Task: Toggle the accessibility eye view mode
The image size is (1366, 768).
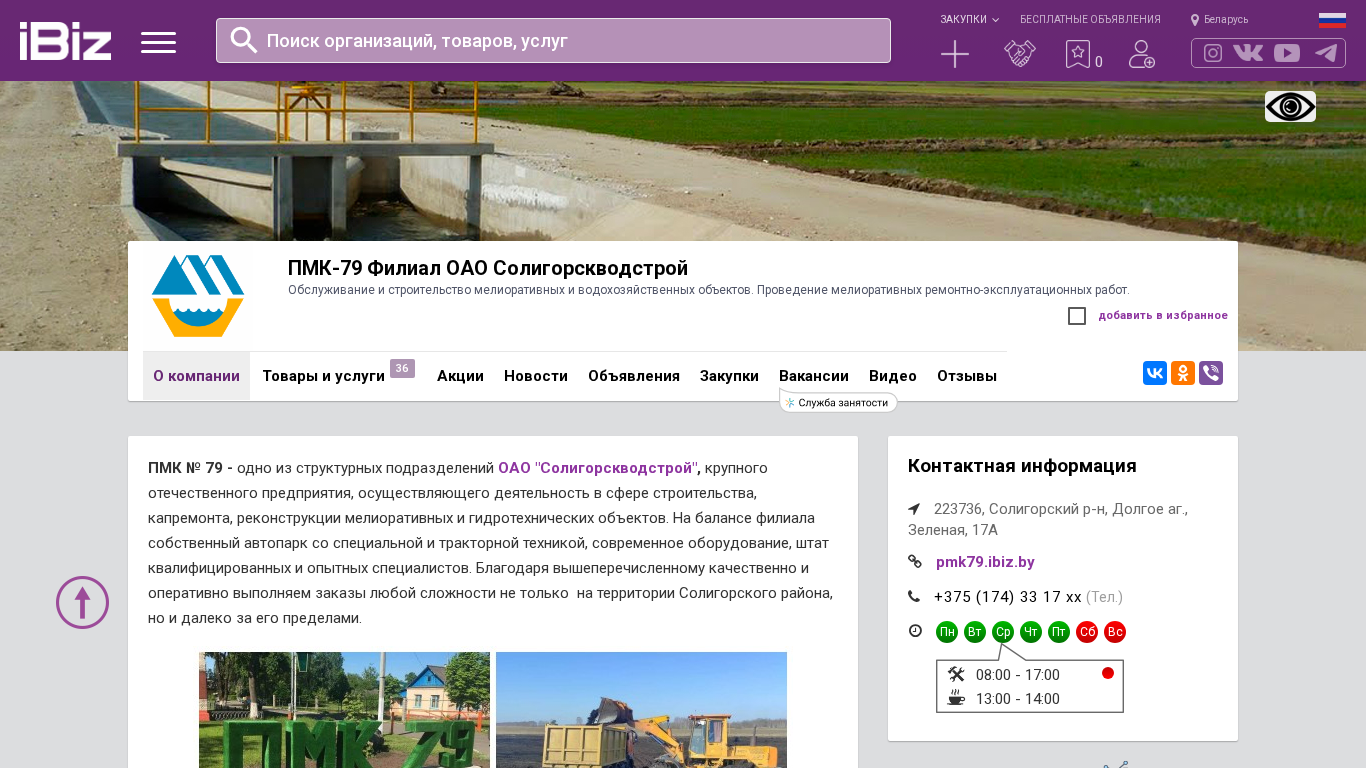Action: click(1290, 106)
